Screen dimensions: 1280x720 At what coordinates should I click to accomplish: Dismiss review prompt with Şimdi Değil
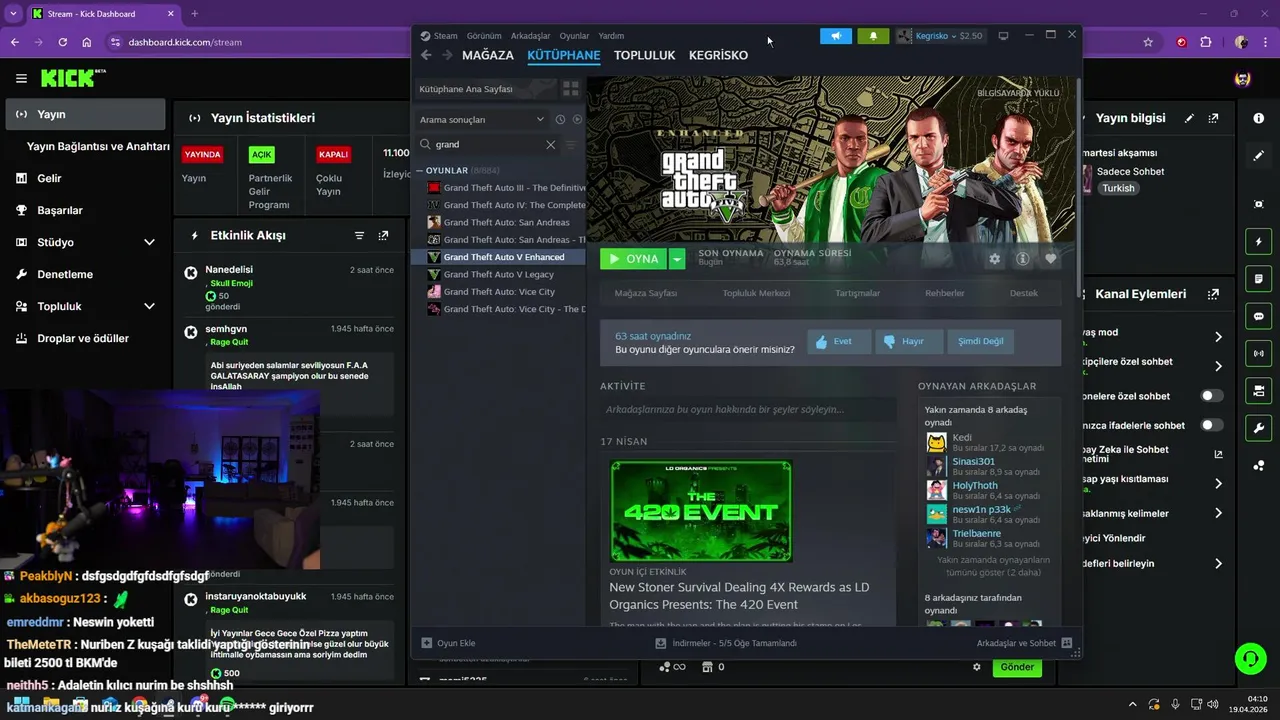(x=980, y=341)
